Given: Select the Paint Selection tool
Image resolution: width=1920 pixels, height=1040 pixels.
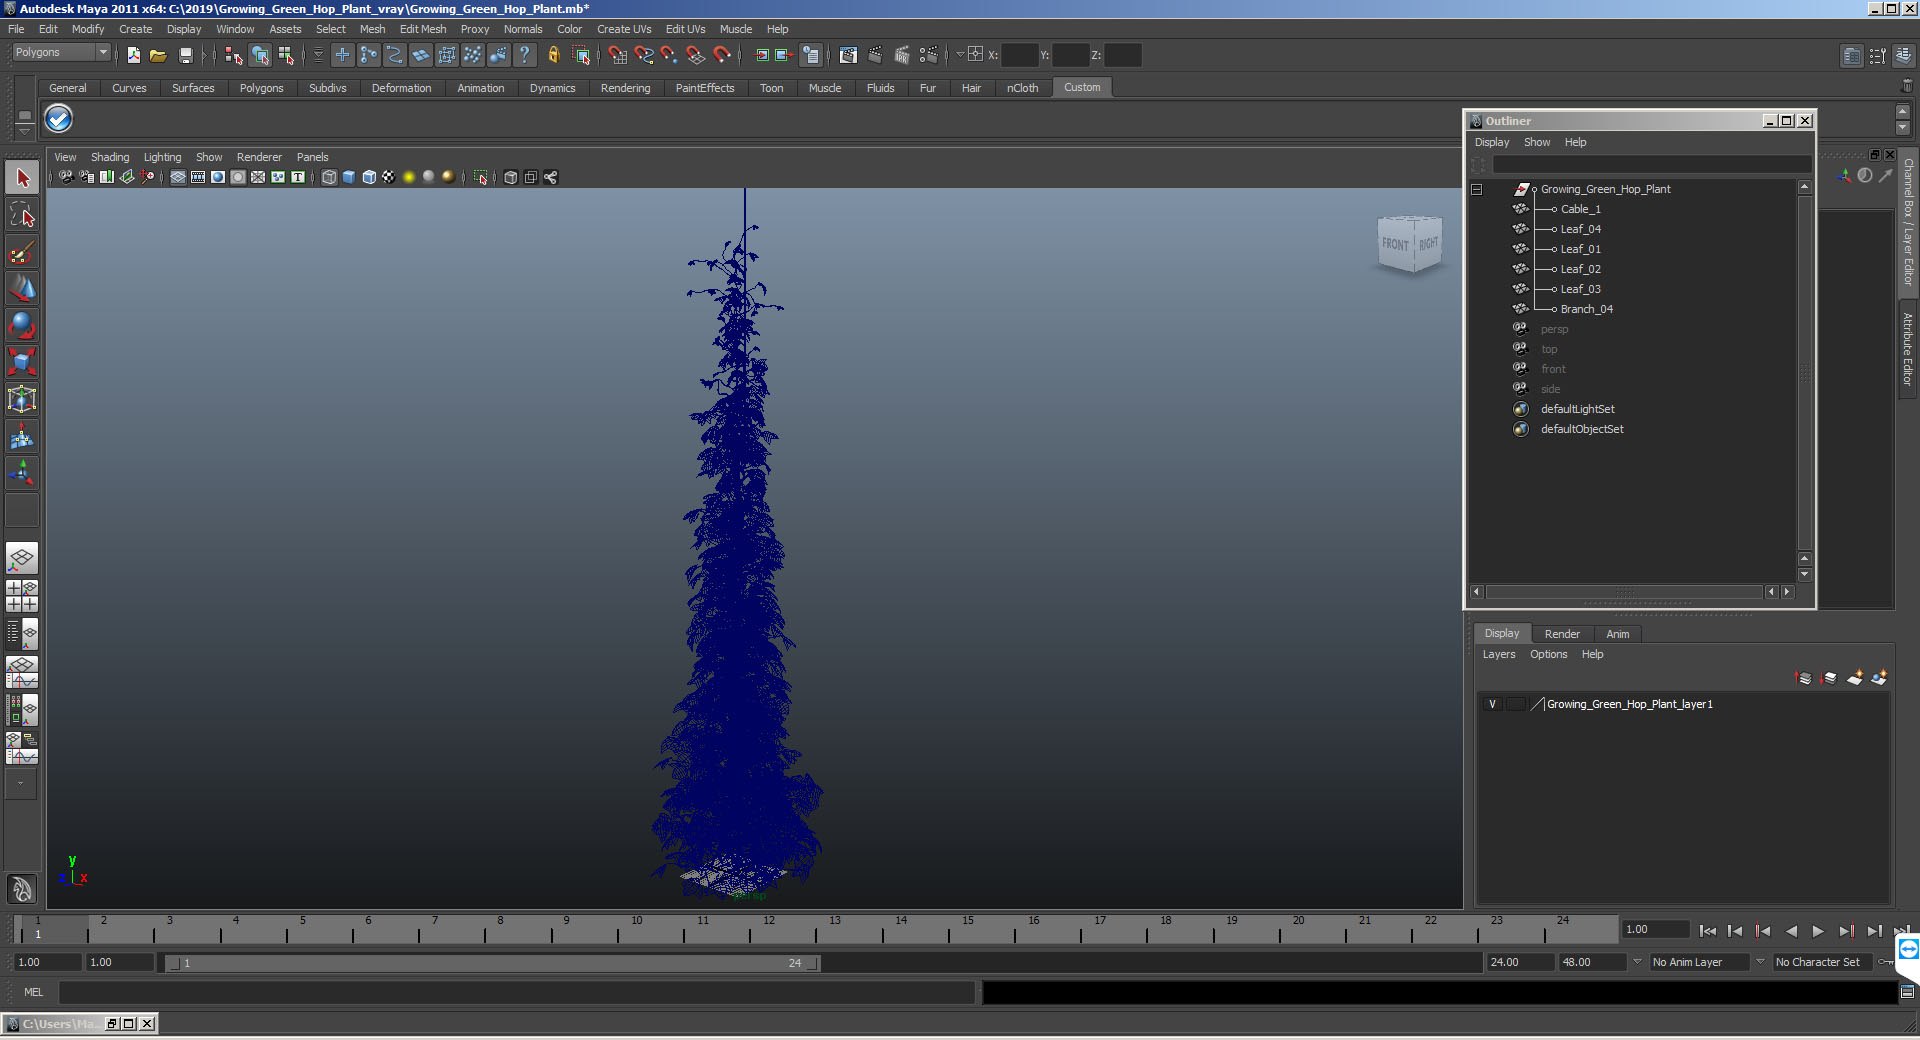Looking at the screenshot, I should click(22, 252).
